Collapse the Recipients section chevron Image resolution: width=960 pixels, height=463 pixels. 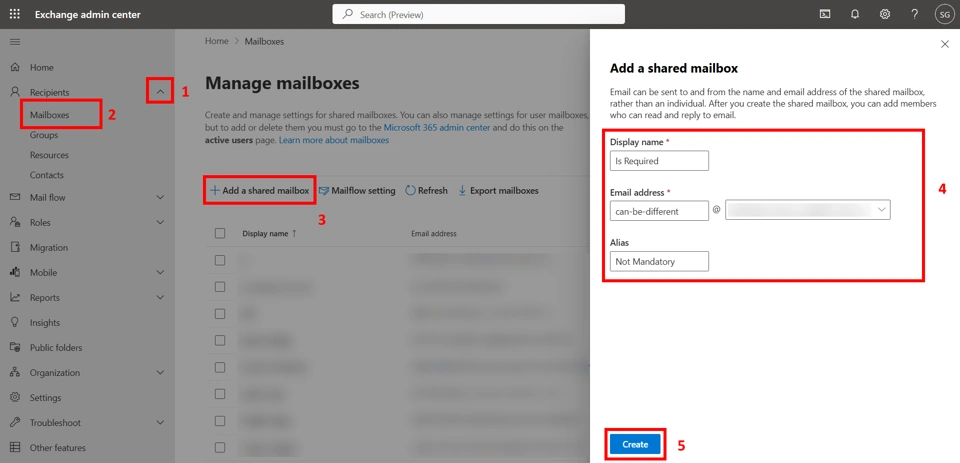(x=160, y=92)
